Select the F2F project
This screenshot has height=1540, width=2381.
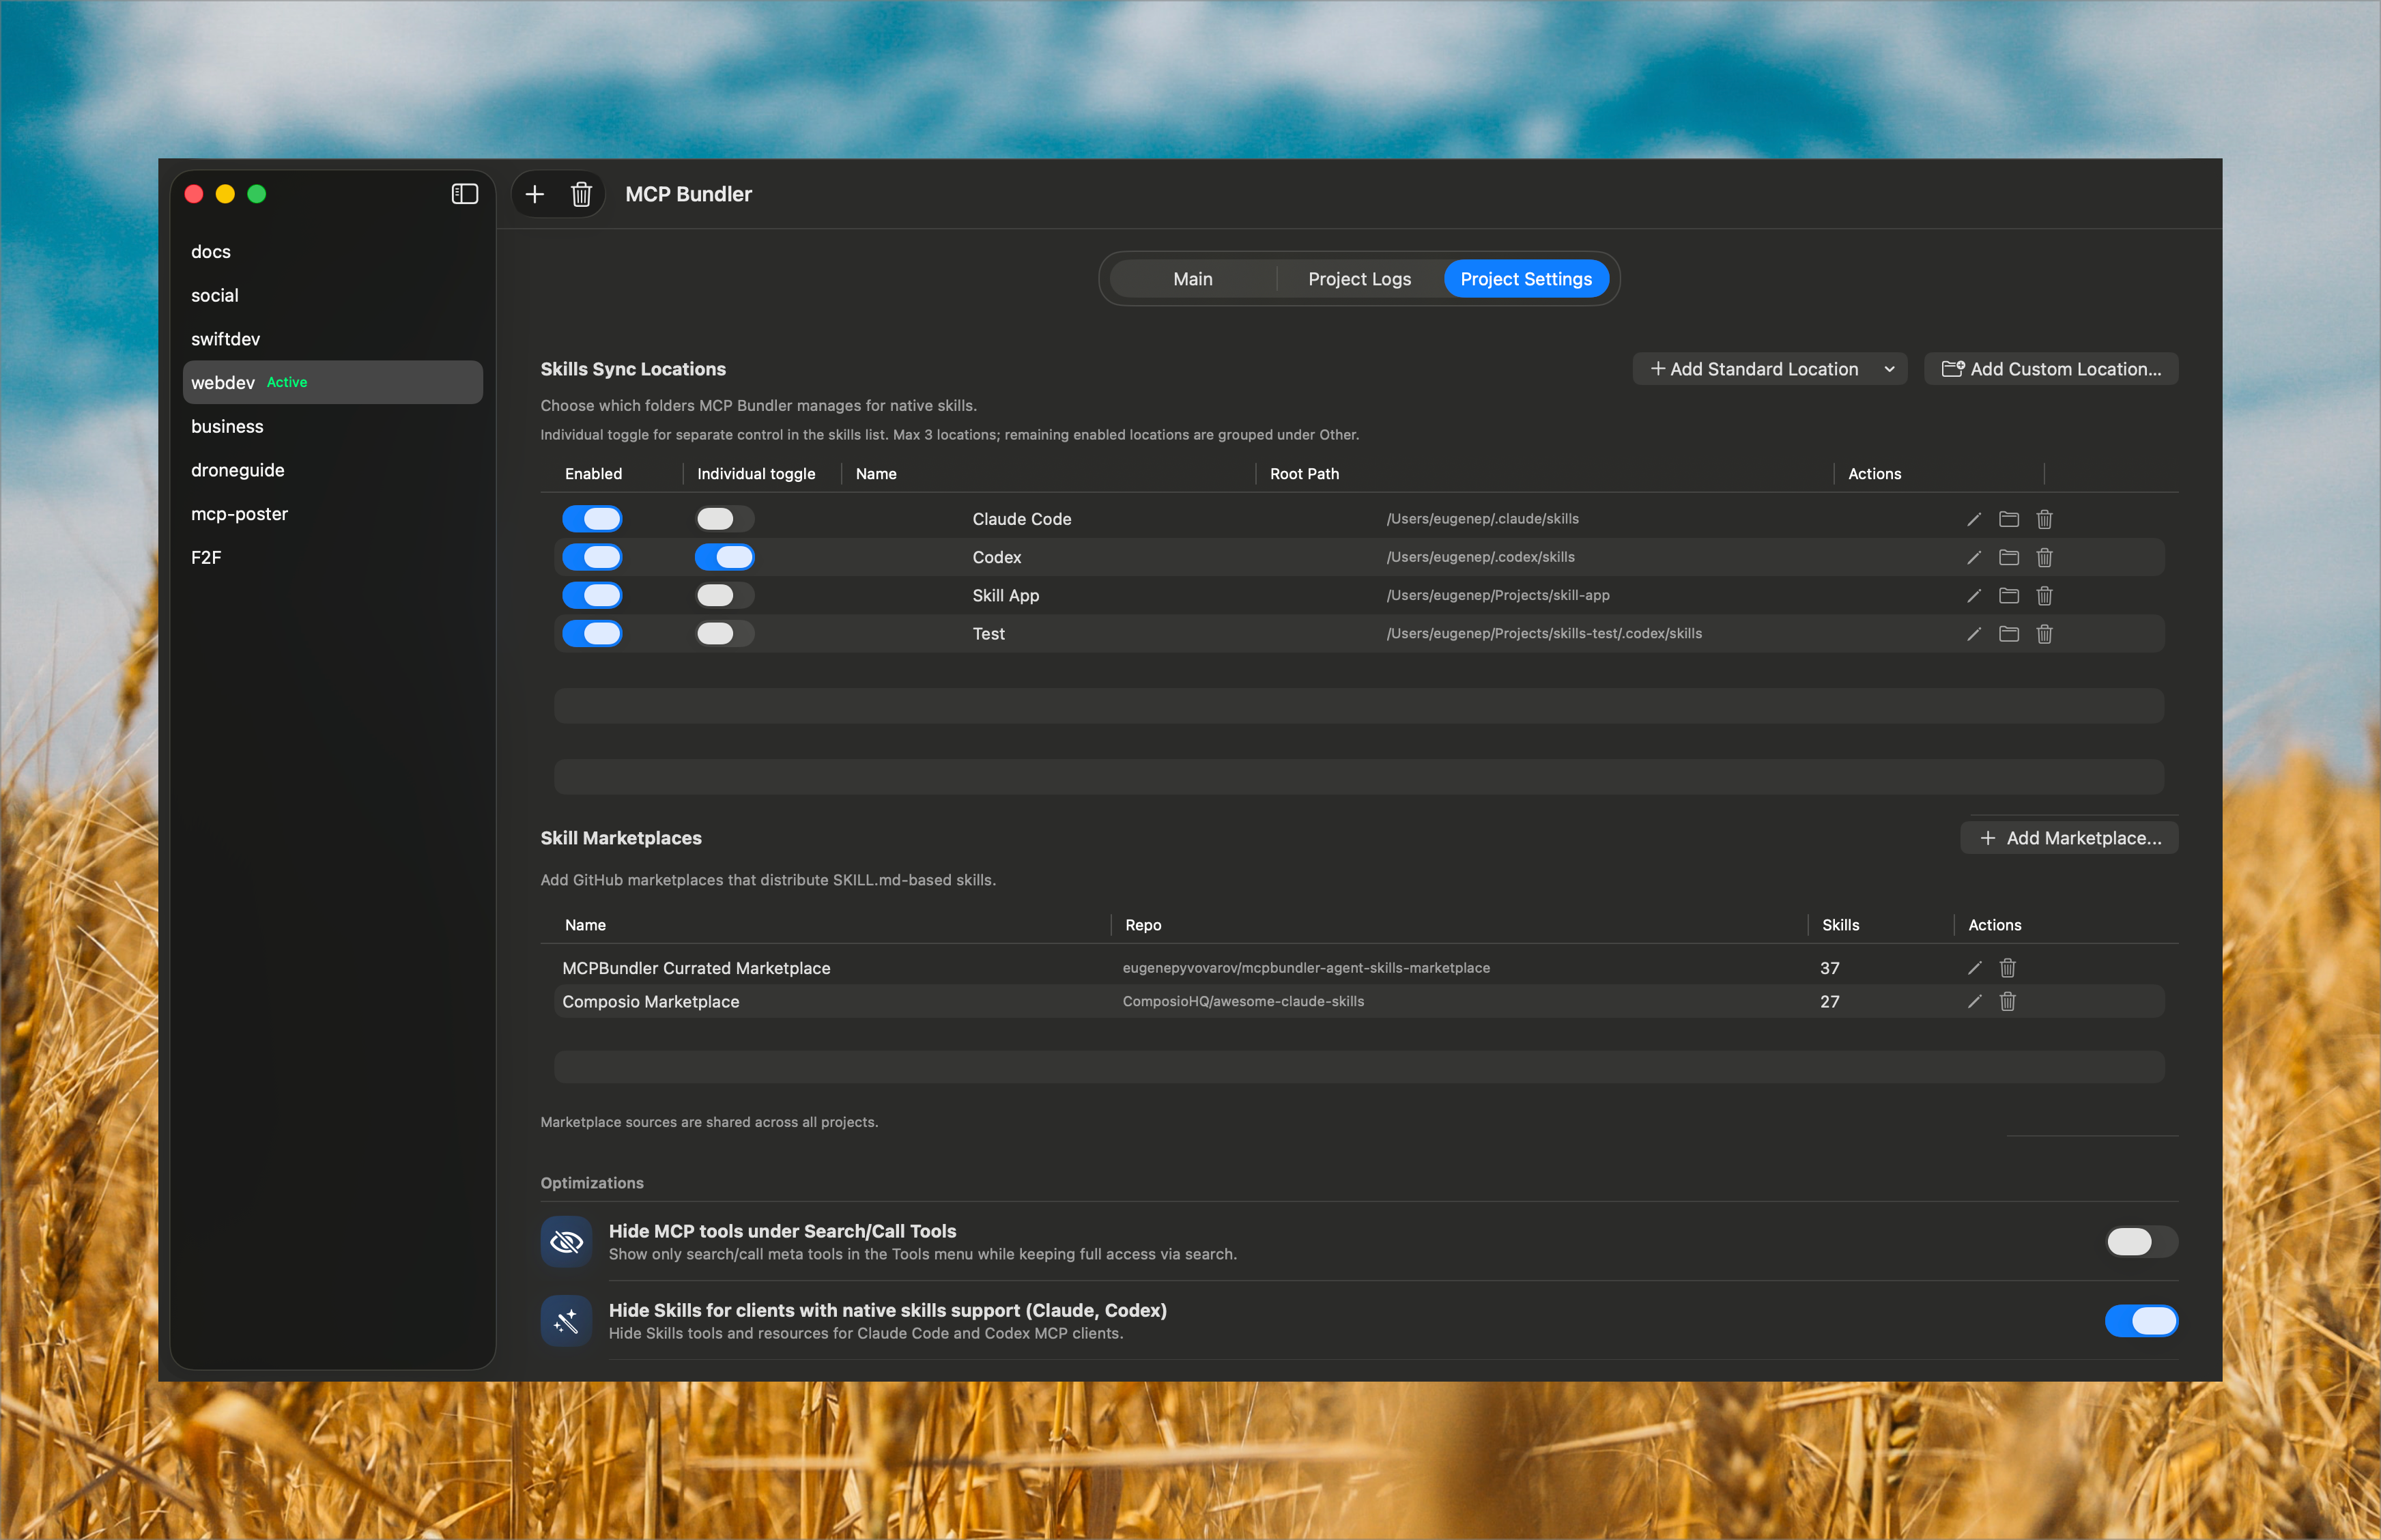(x=333, y=558)
